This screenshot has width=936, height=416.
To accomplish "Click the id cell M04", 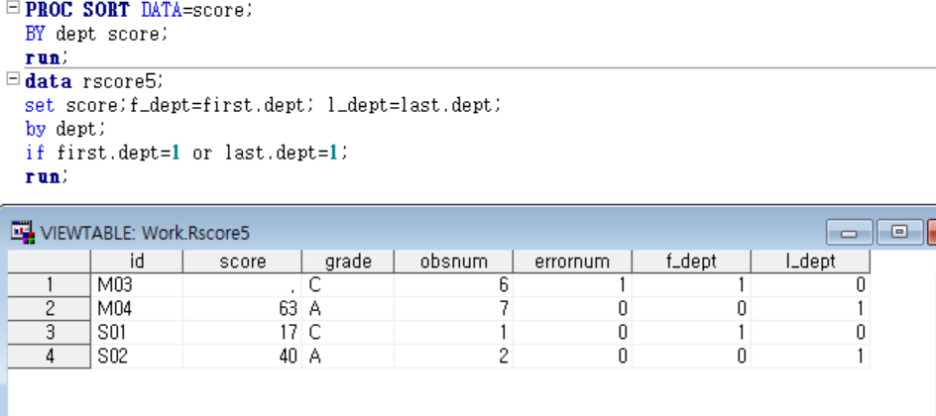I will [x=137, y=309].
